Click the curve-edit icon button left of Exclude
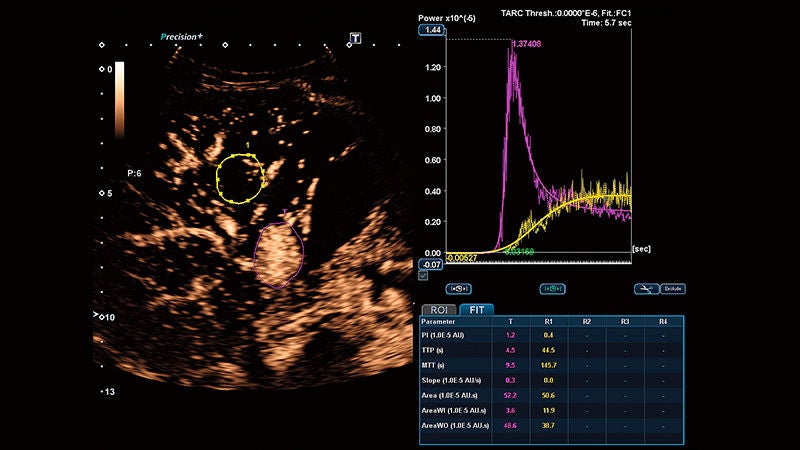Viewport: 800px width, 450px height. 646,289
